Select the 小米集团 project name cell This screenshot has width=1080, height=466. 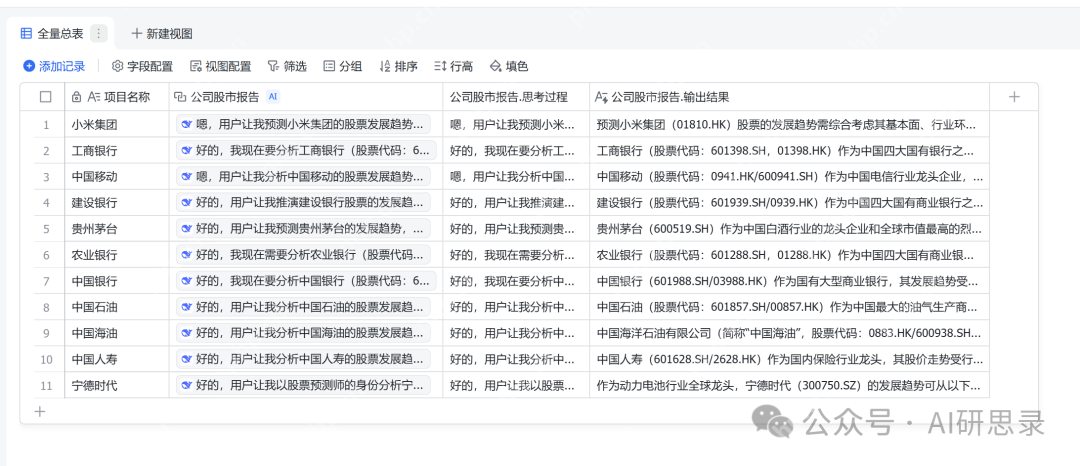click(x=116, y=125)
